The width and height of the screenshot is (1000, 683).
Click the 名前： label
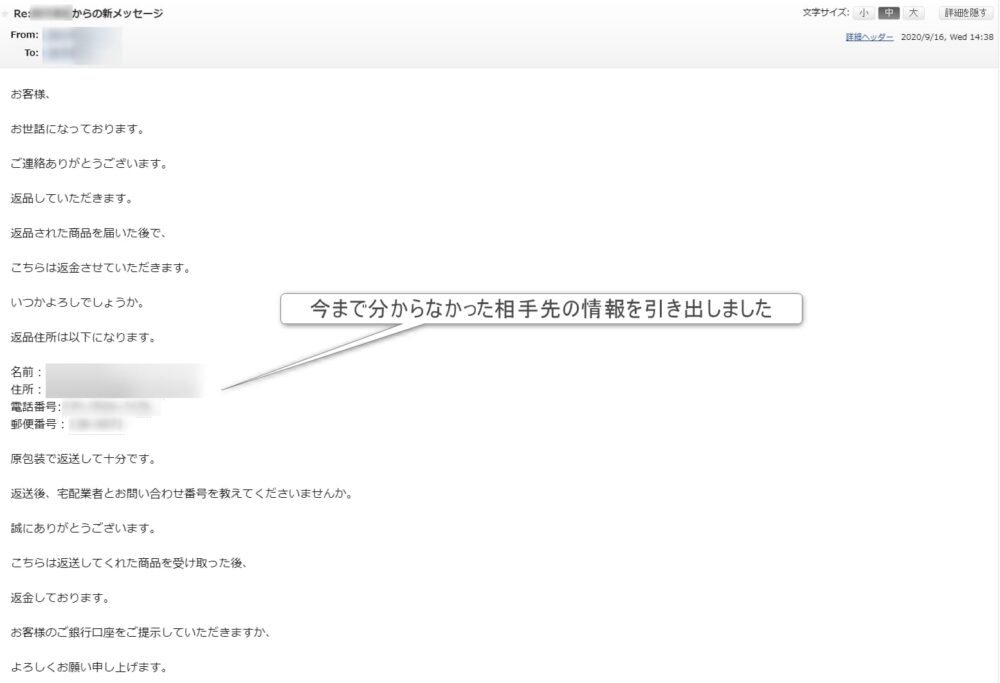pos(27,372)
